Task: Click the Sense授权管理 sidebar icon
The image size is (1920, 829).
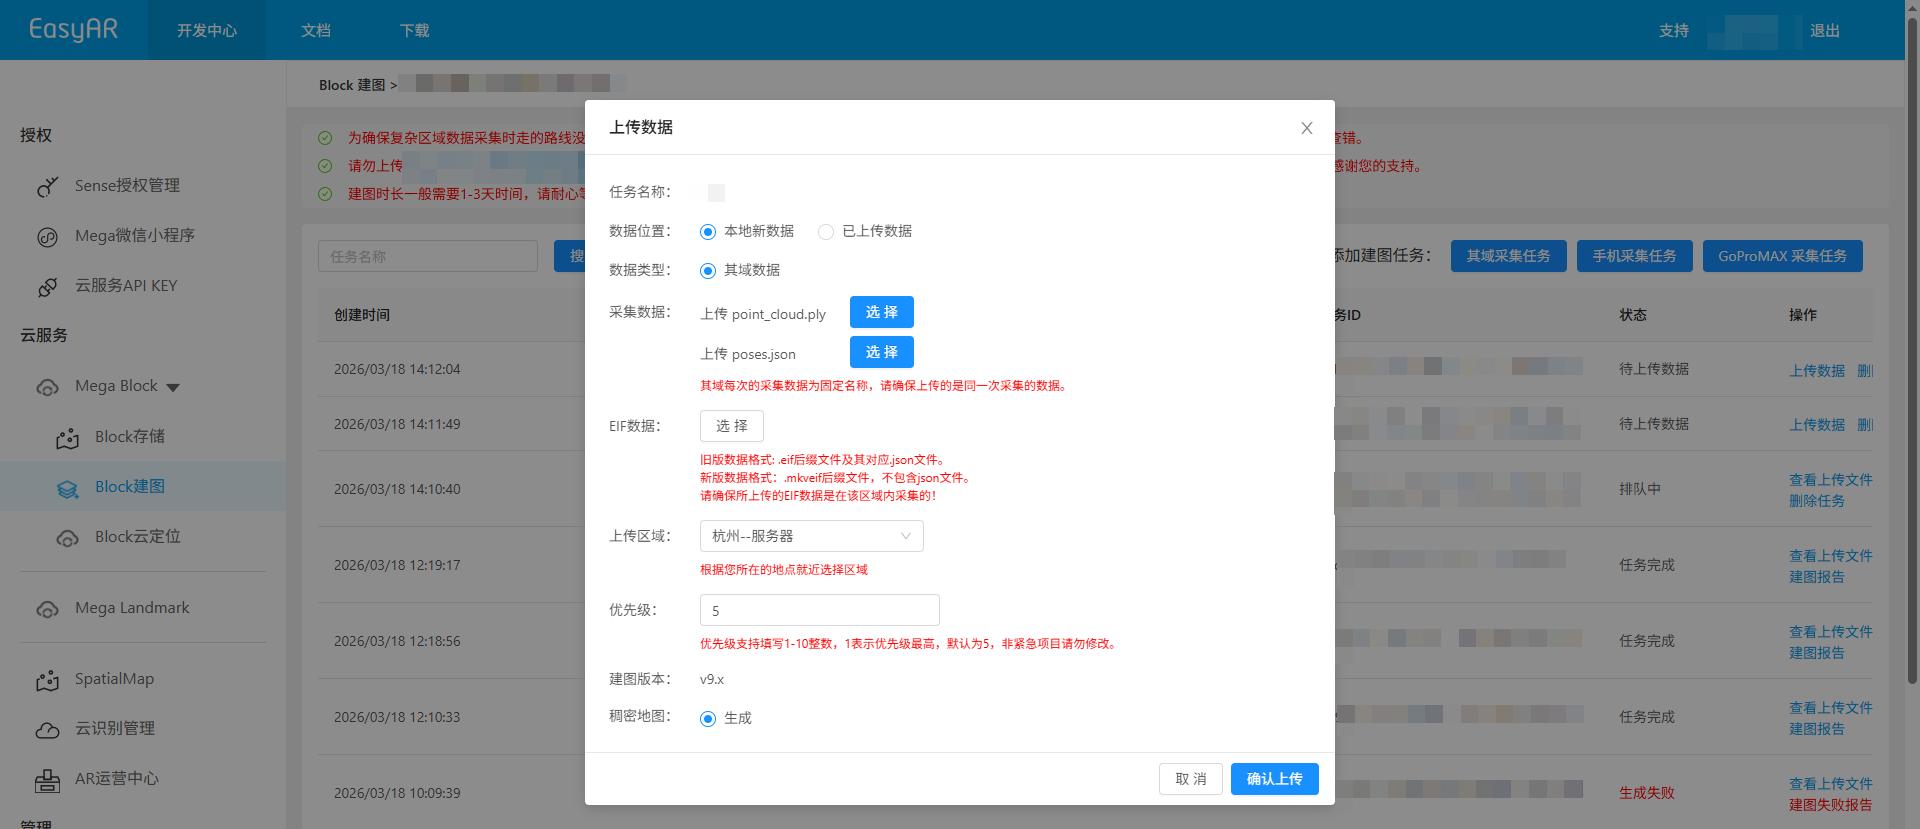Action: click(47, 187)
